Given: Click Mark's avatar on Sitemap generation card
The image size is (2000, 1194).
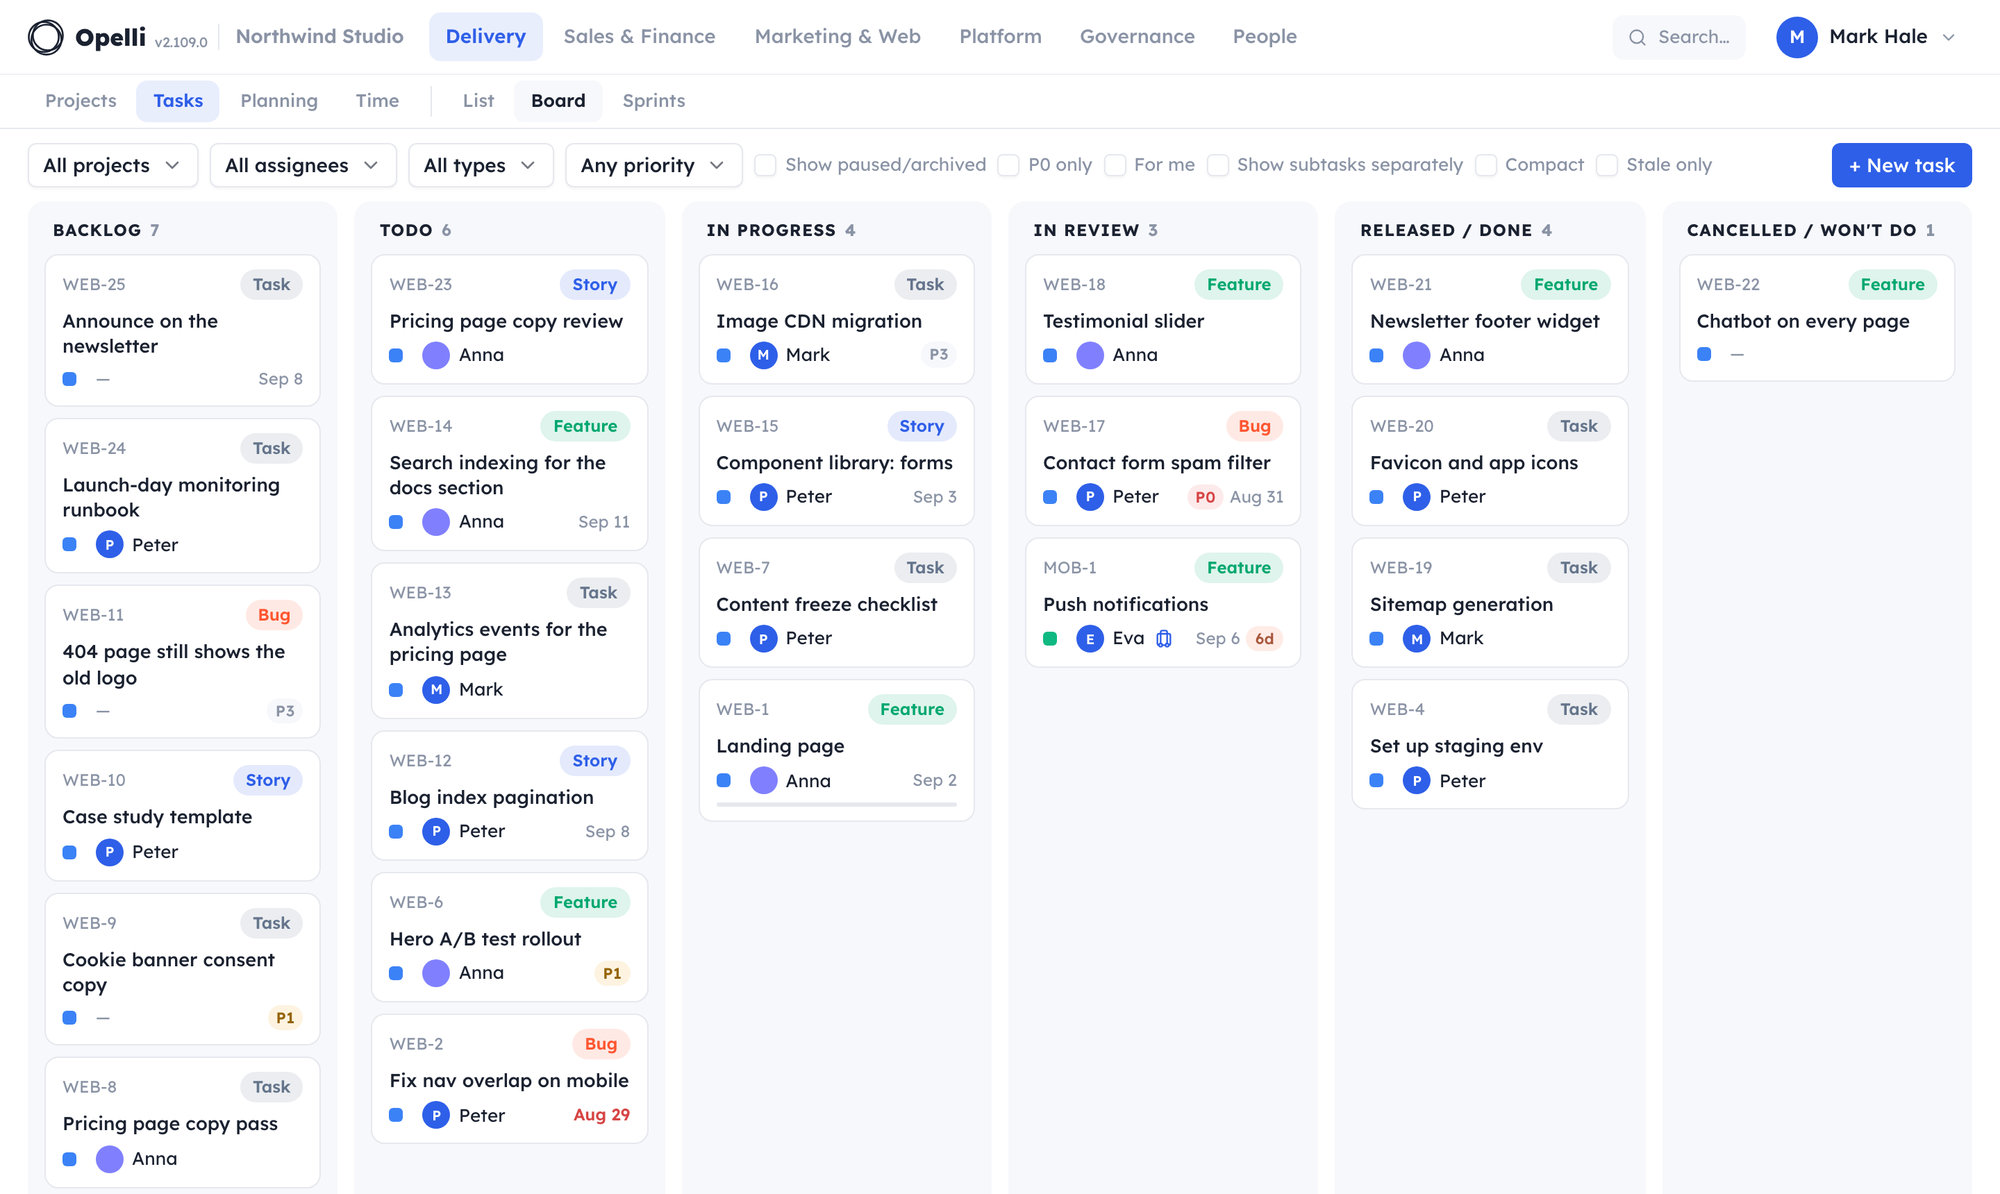Looking at the screenshot, I should 1416,638.
